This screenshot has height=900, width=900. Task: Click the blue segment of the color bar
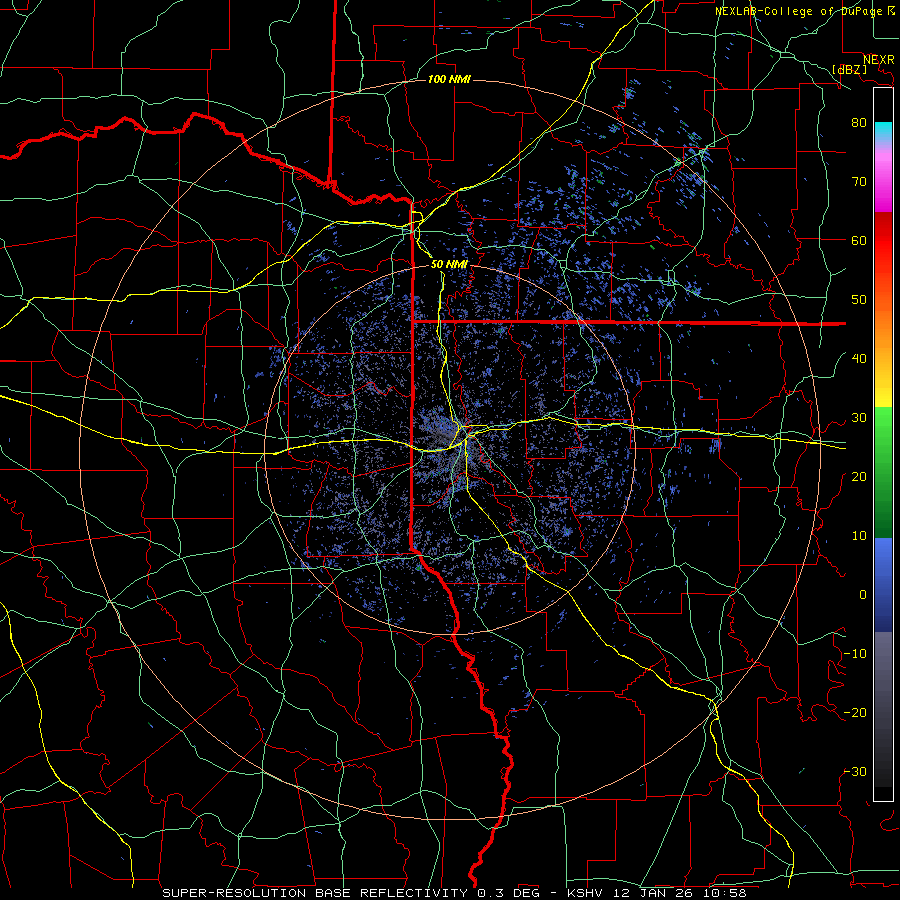(883, 584)
